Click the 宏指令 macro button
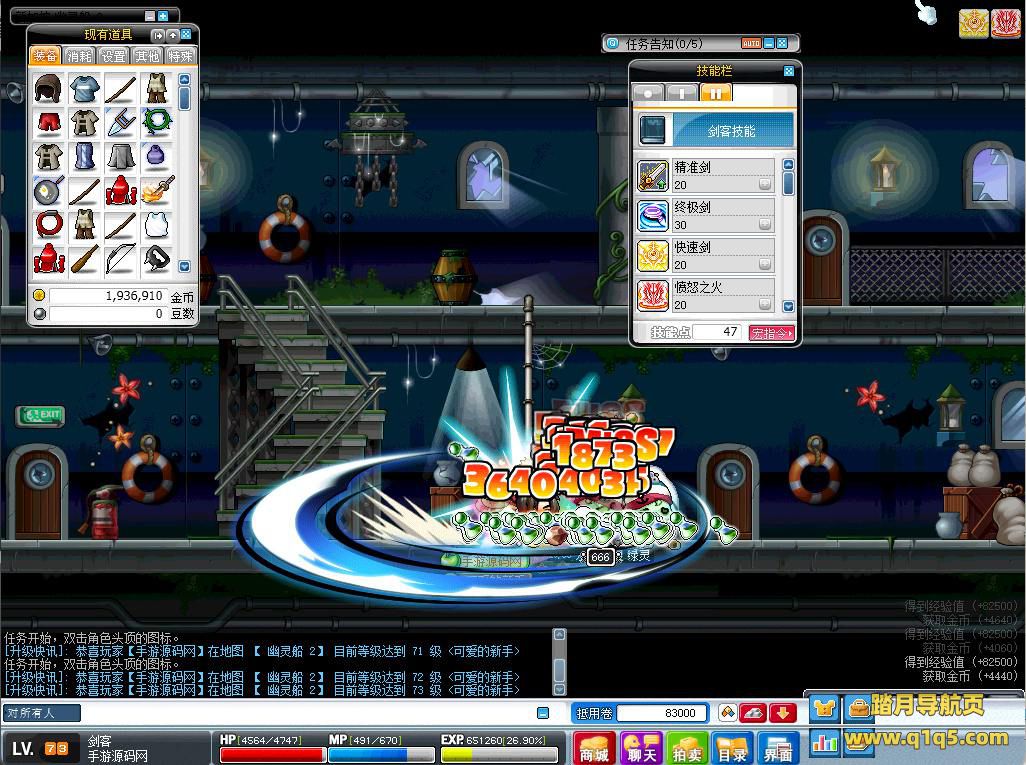 771,333
